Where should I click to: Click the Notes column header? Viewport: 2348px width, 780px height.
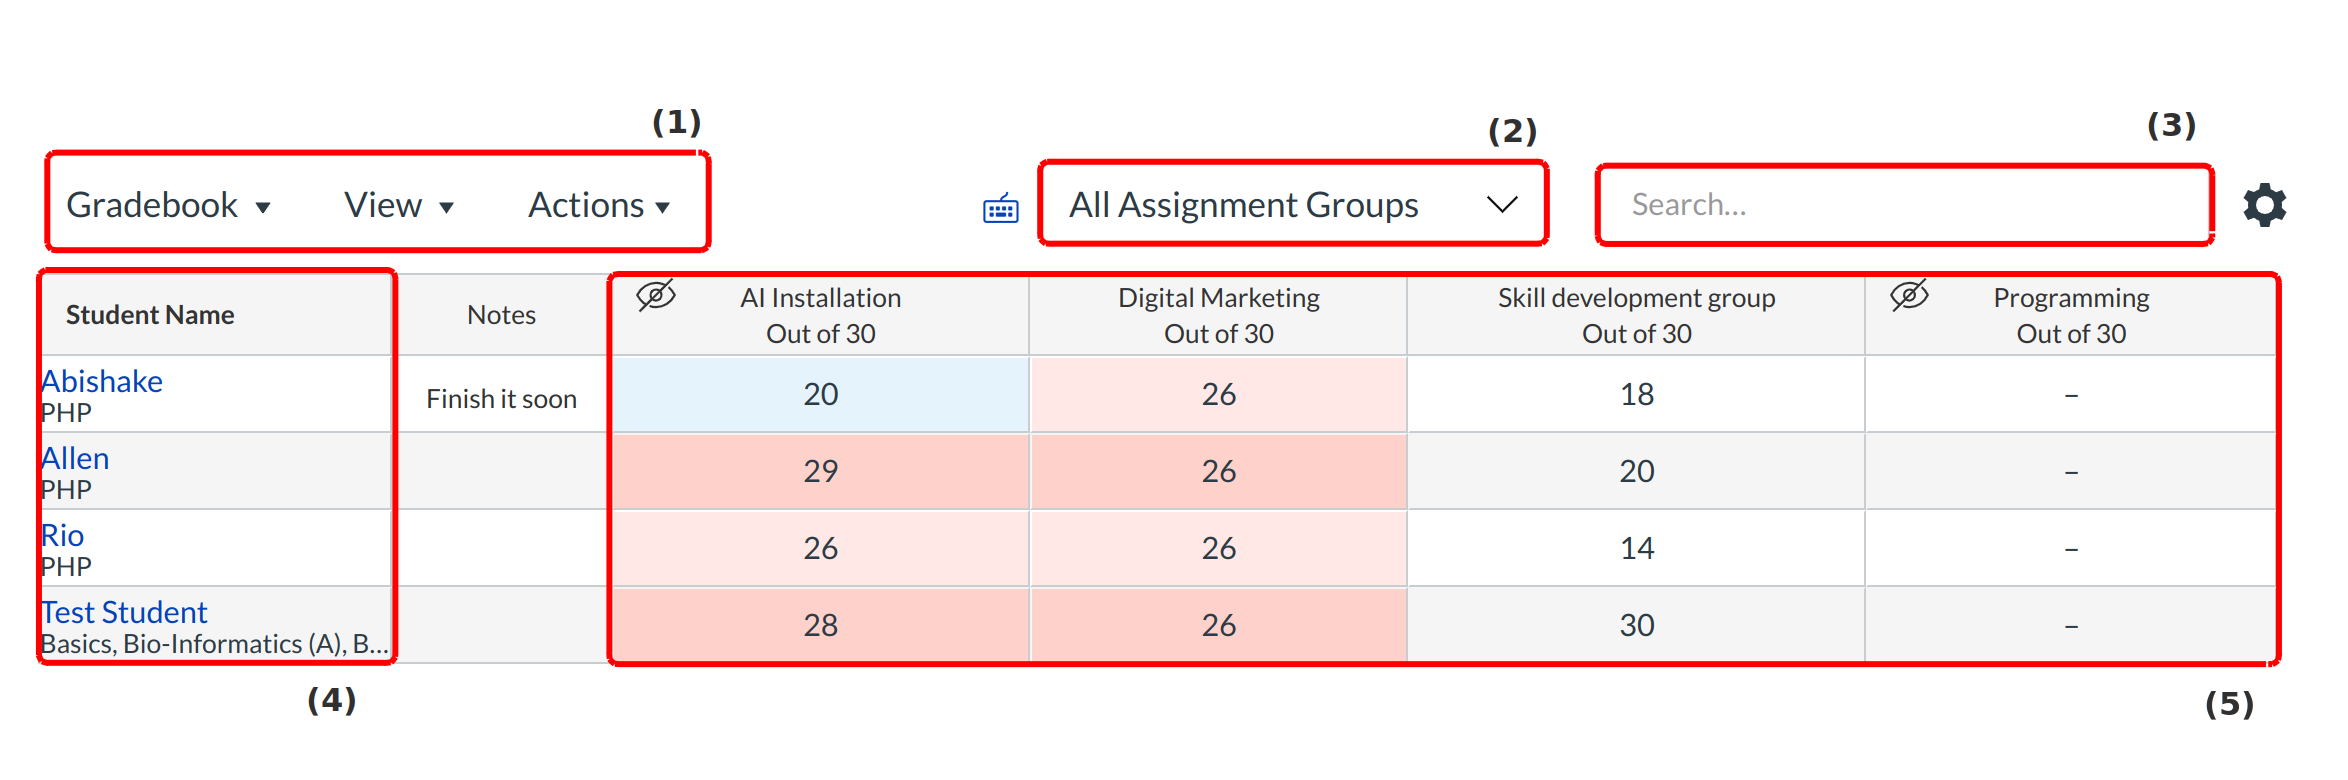(x=501, y=315)
